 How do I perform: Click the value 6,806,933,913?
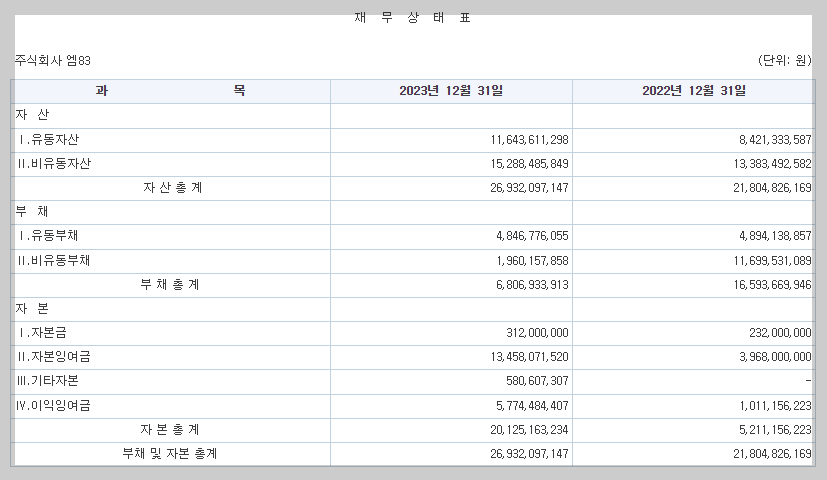532,285
